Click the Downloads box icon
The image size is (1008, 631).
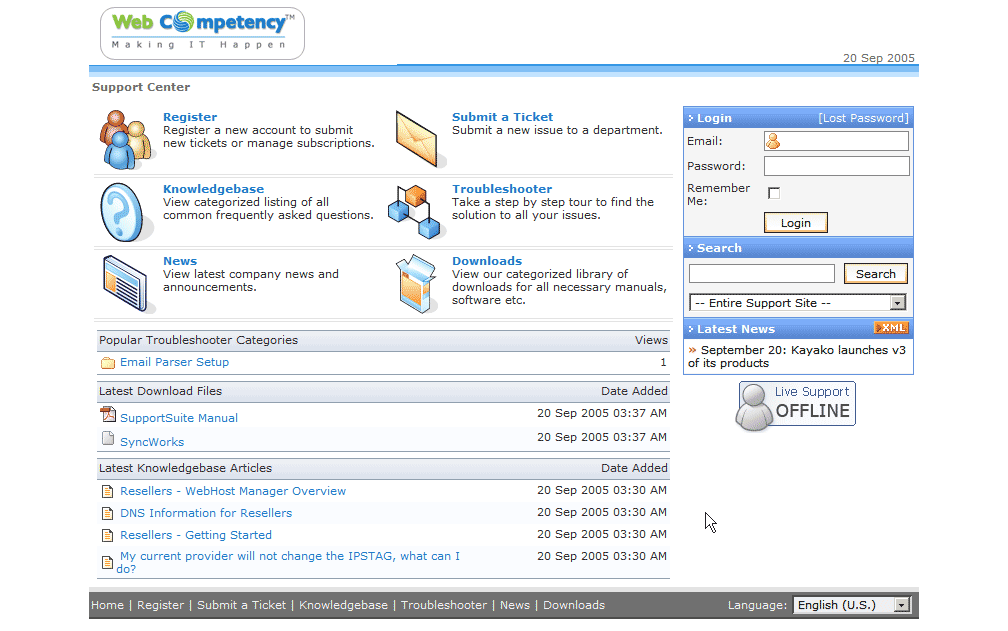click(417, 284)
